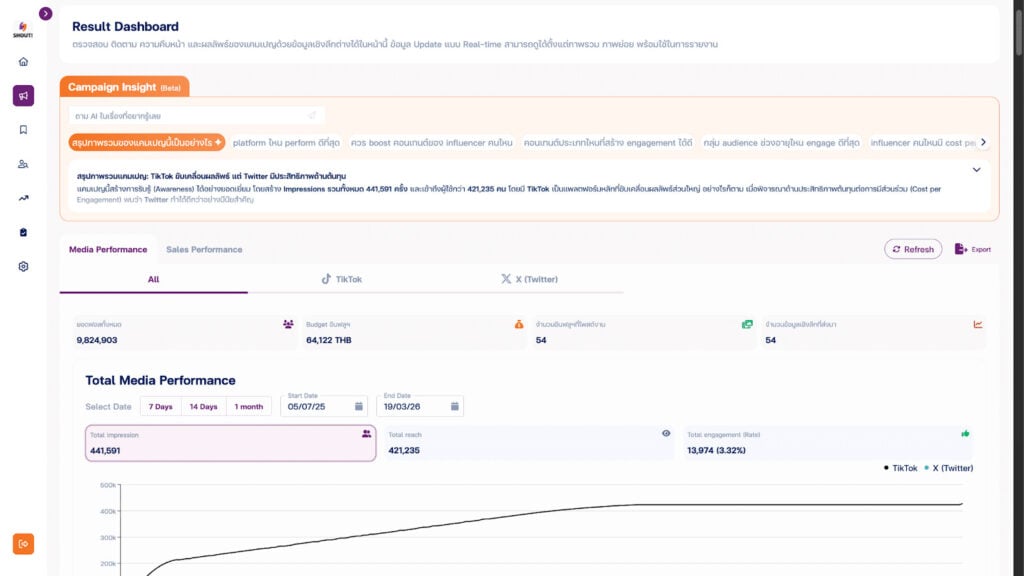
Task: Click the Total Media Performance heading
Action: (x=161, y=380)
